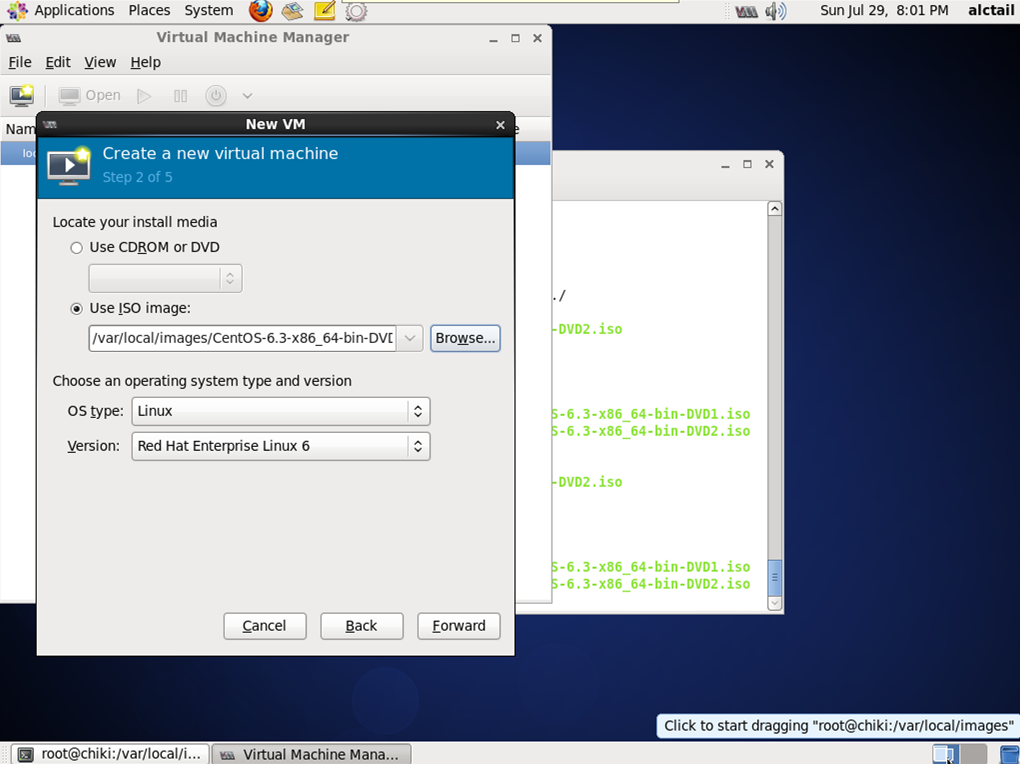Open the Places menu

coord(149,10)
